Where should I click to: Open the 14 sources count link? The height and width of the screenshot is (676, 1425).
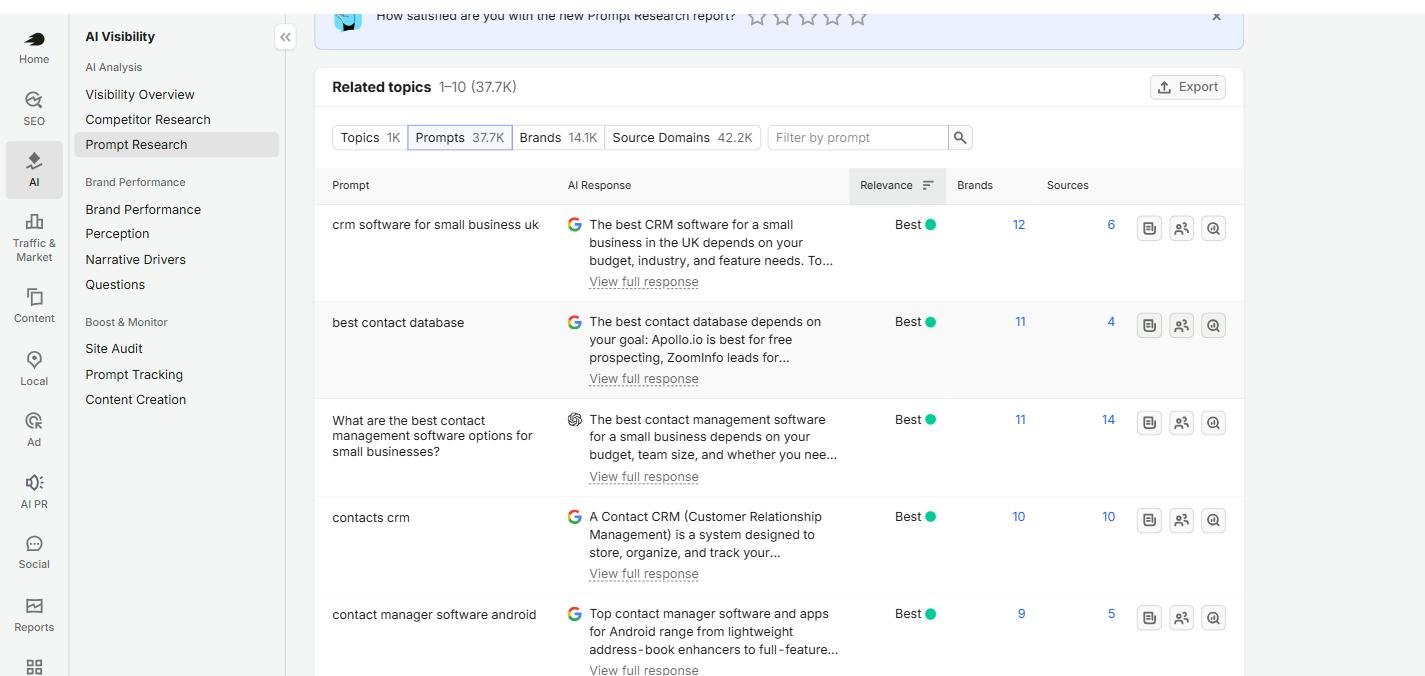click(x=1108, y=420)
